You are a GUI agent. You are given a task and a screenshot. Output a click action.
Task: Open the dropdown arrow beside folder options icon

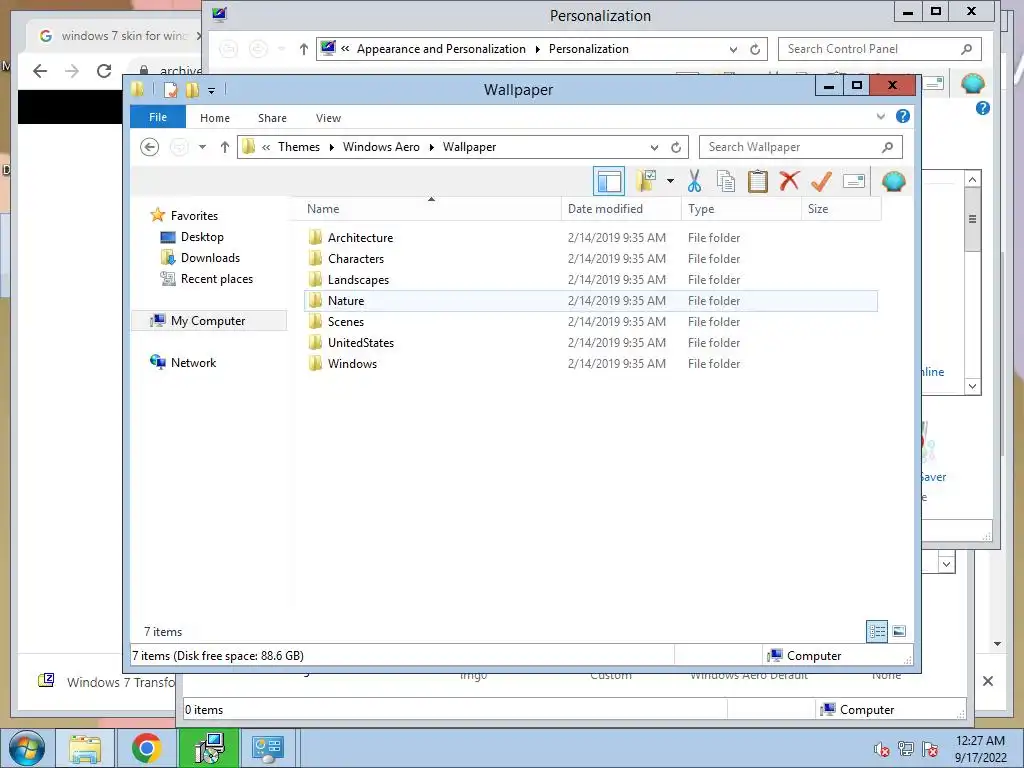coord(670,181)
